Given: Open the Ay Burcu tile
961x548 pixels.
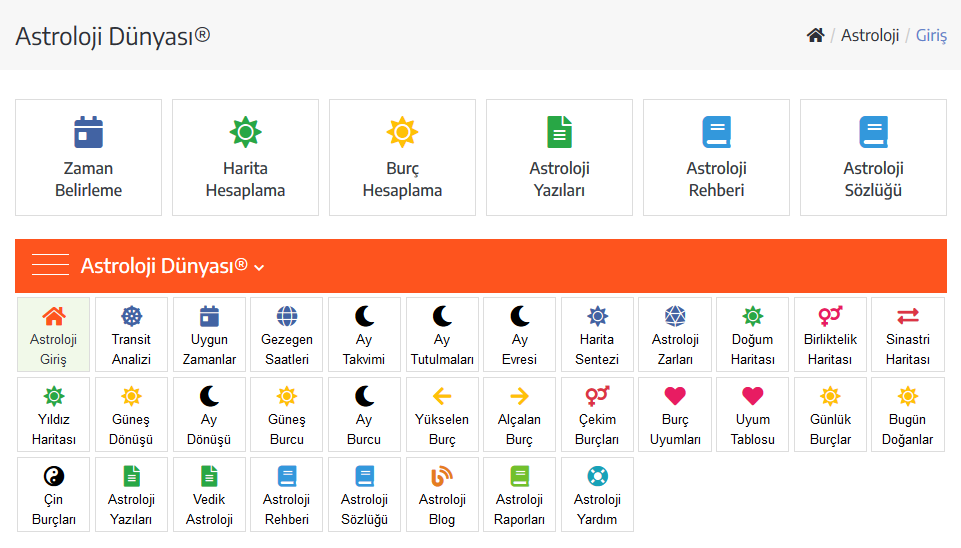Looking at the screenshot, I should click(364, 415).
